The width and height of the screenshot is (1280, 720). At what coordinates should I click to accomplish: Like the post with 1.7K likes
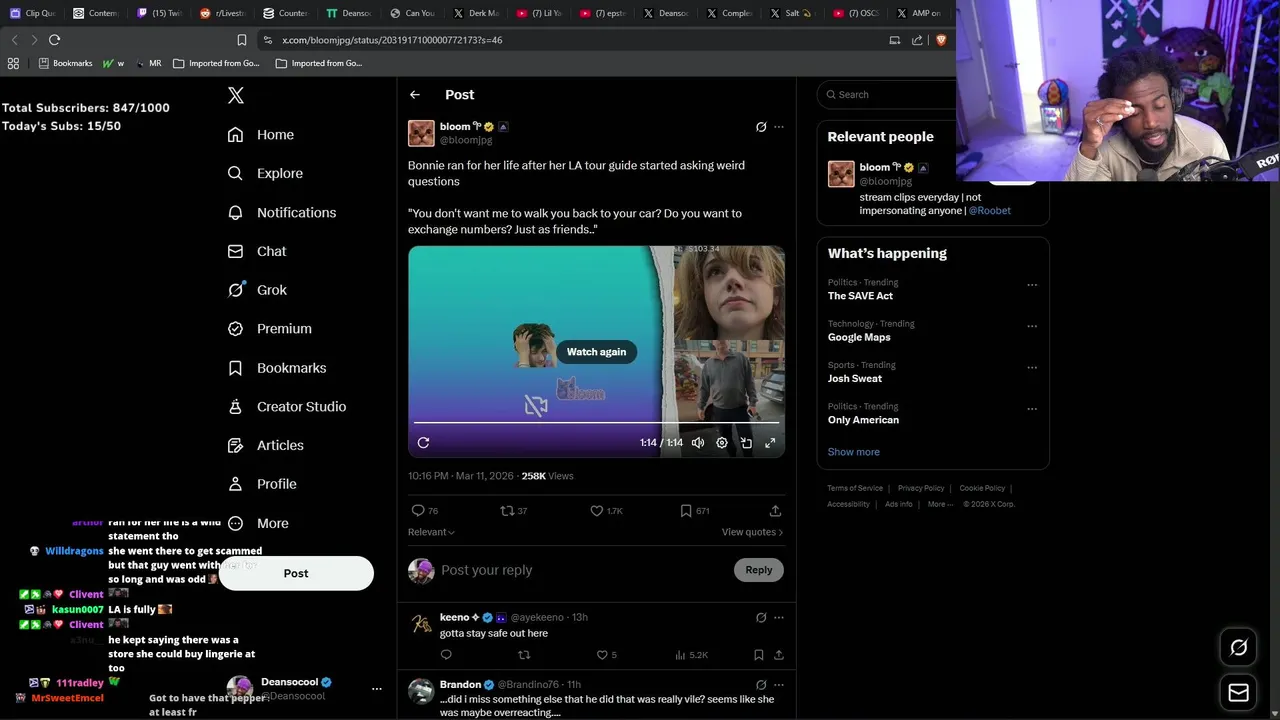(606, 510)
